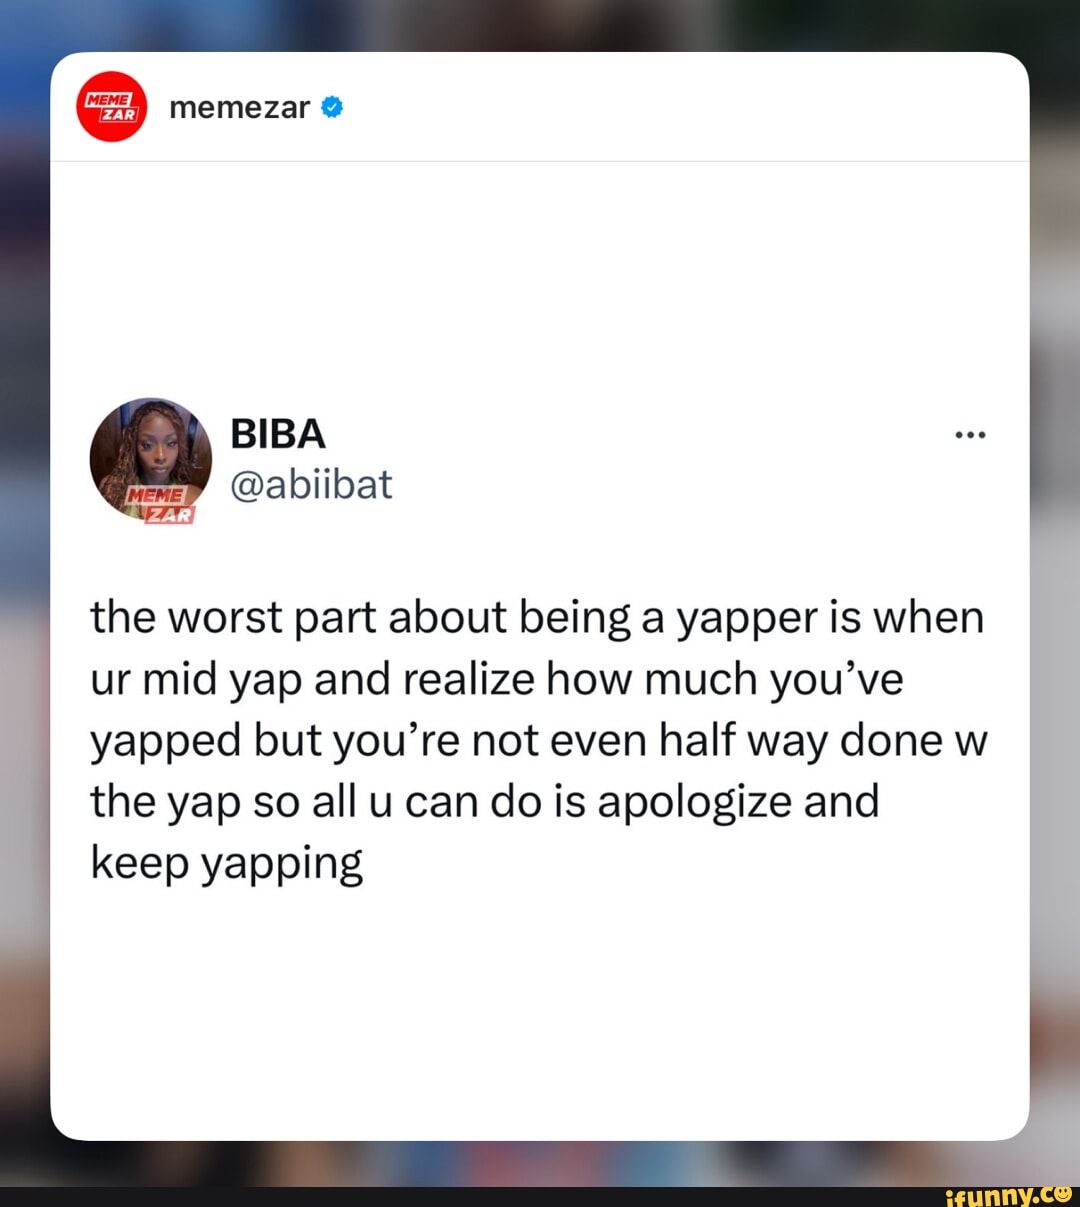This screenshot has width=1080, height=1207.
Task: Open the BIBA display name
Action: (x=278, y=434)
